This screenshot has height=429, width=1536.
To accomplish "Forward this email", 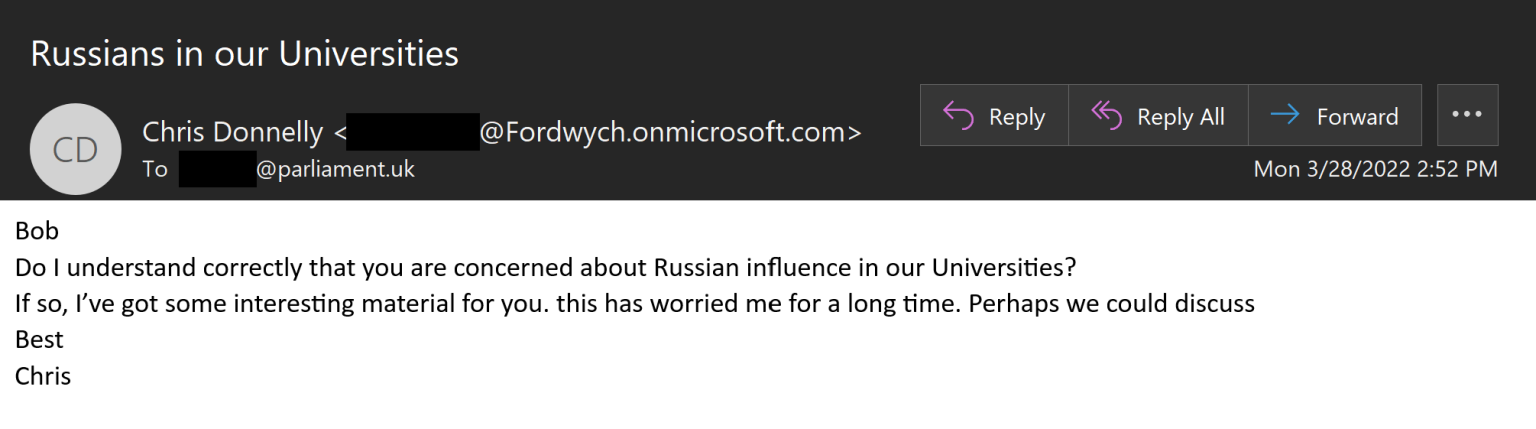I will (1335, 116).
